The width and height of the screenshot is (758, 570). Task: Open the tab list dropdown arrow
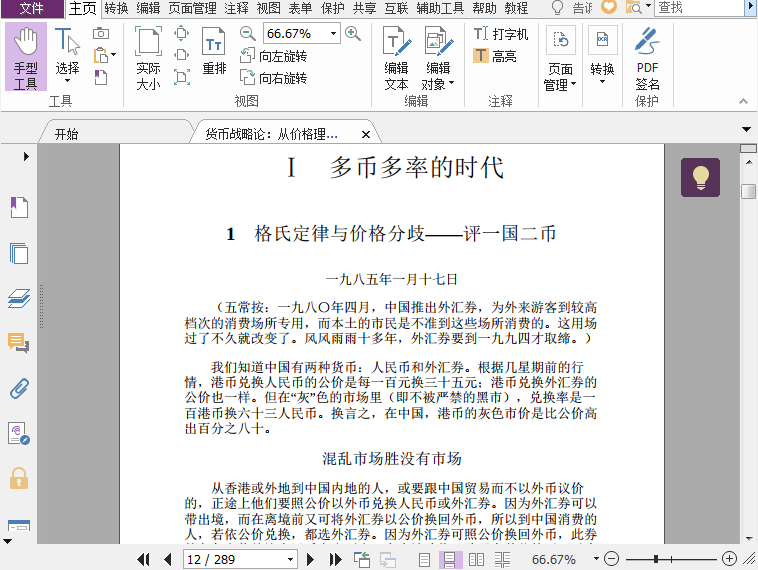coord(746,129)
